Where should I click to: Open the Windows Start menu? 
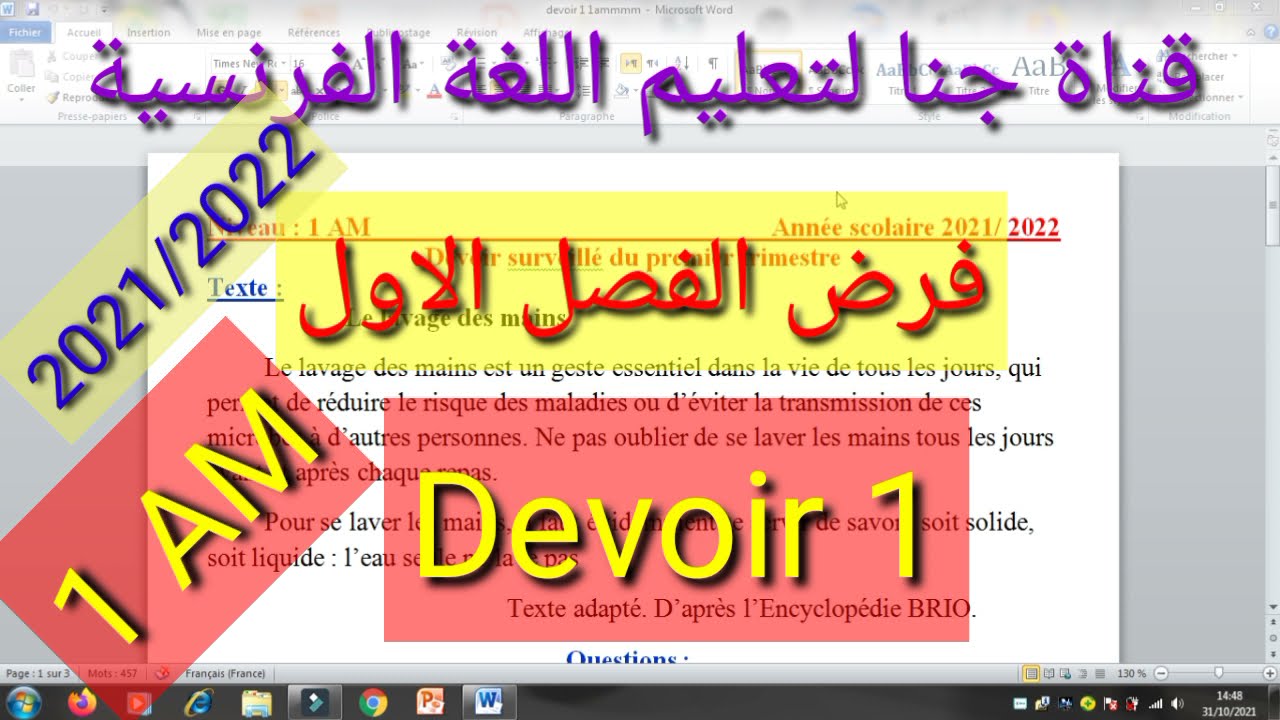tap(23, 702)
